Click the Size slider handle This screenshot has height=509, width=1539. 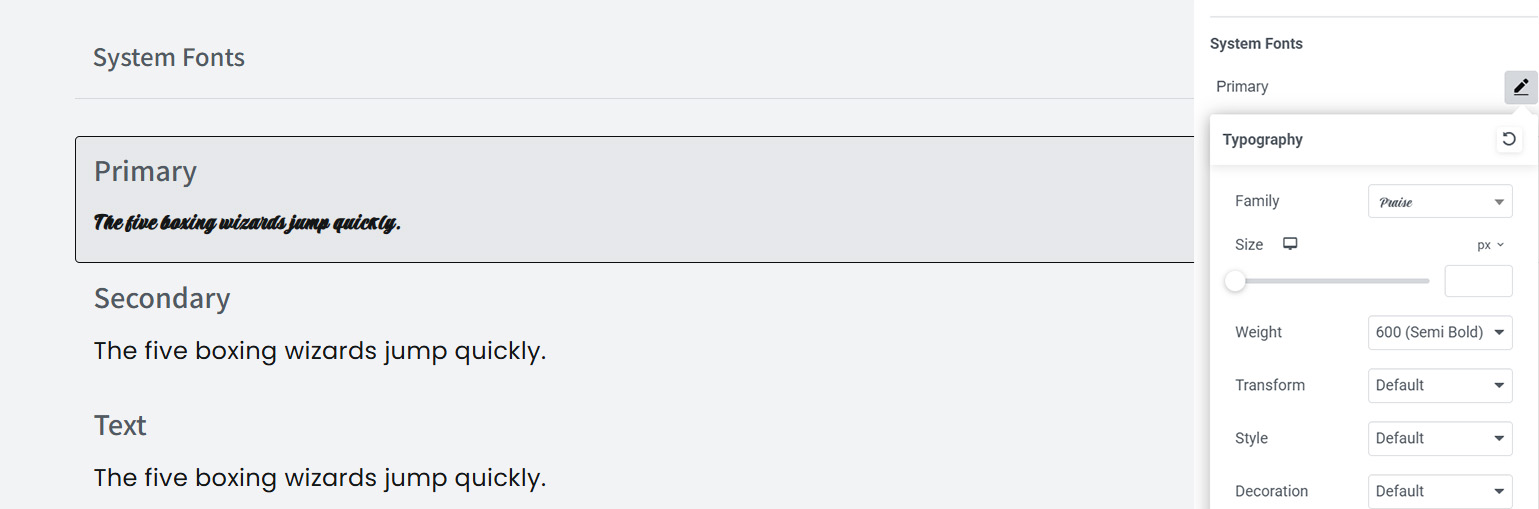click(x=1236, y=281)
